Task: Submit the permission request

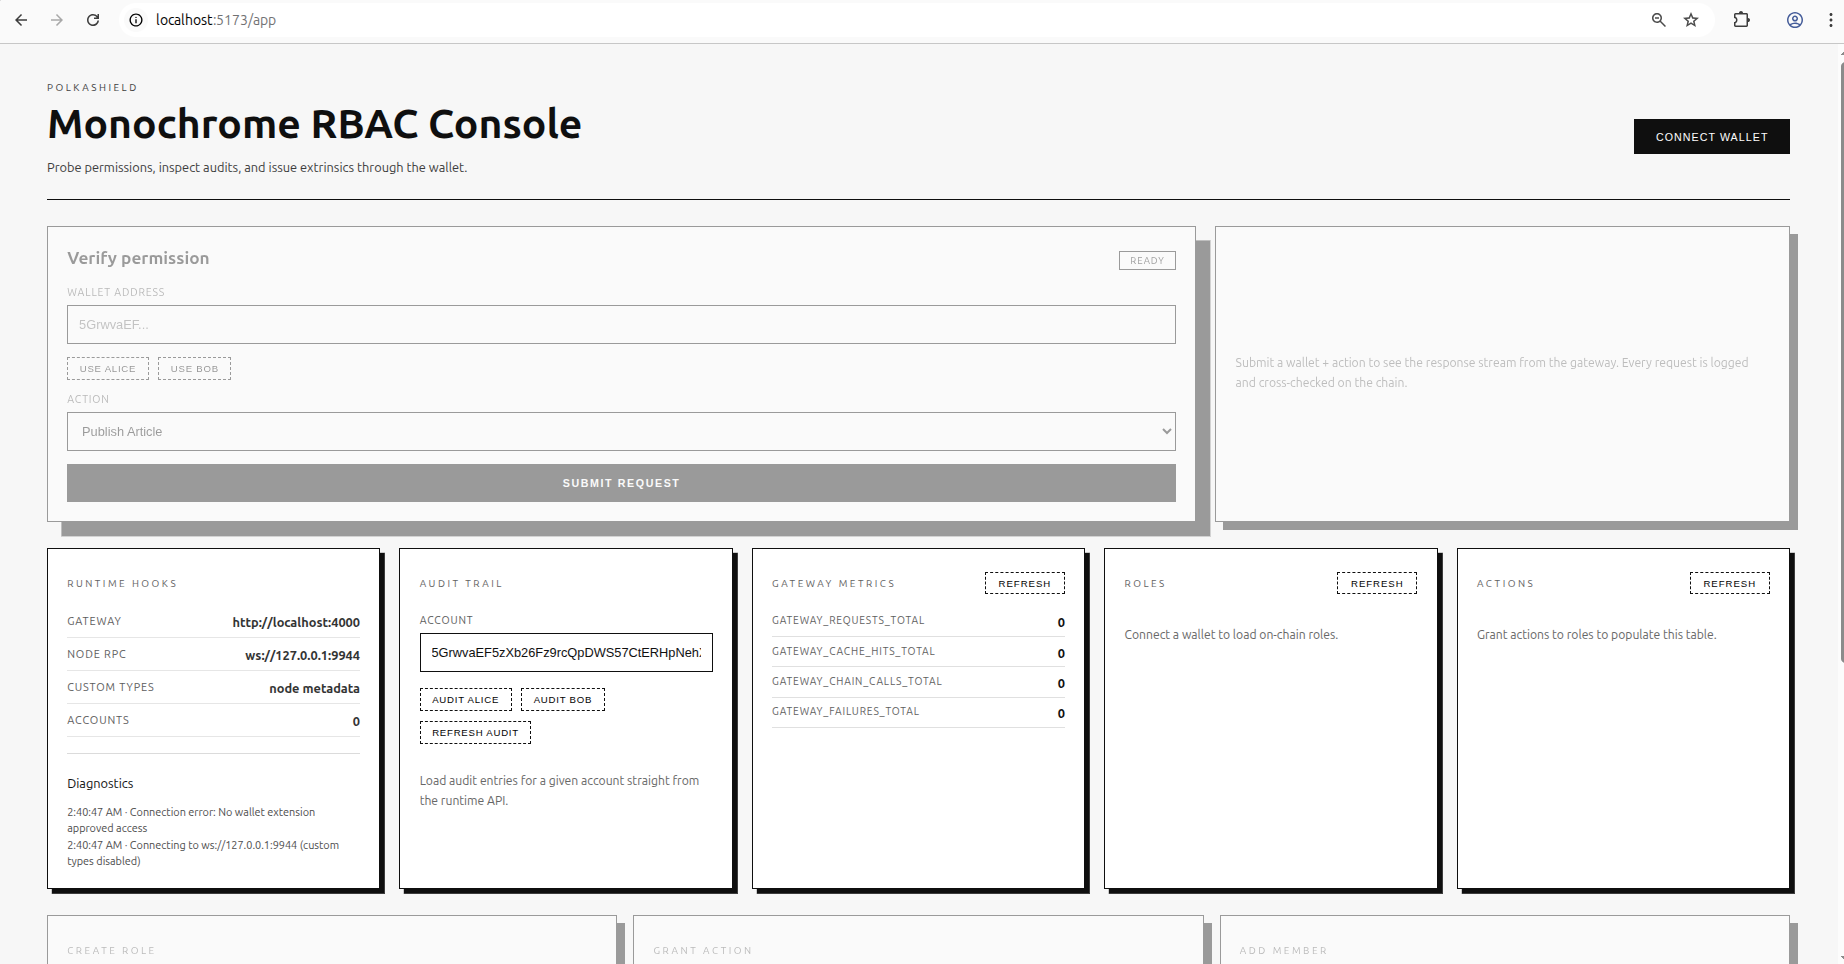Action: click(x=621, y=483)
